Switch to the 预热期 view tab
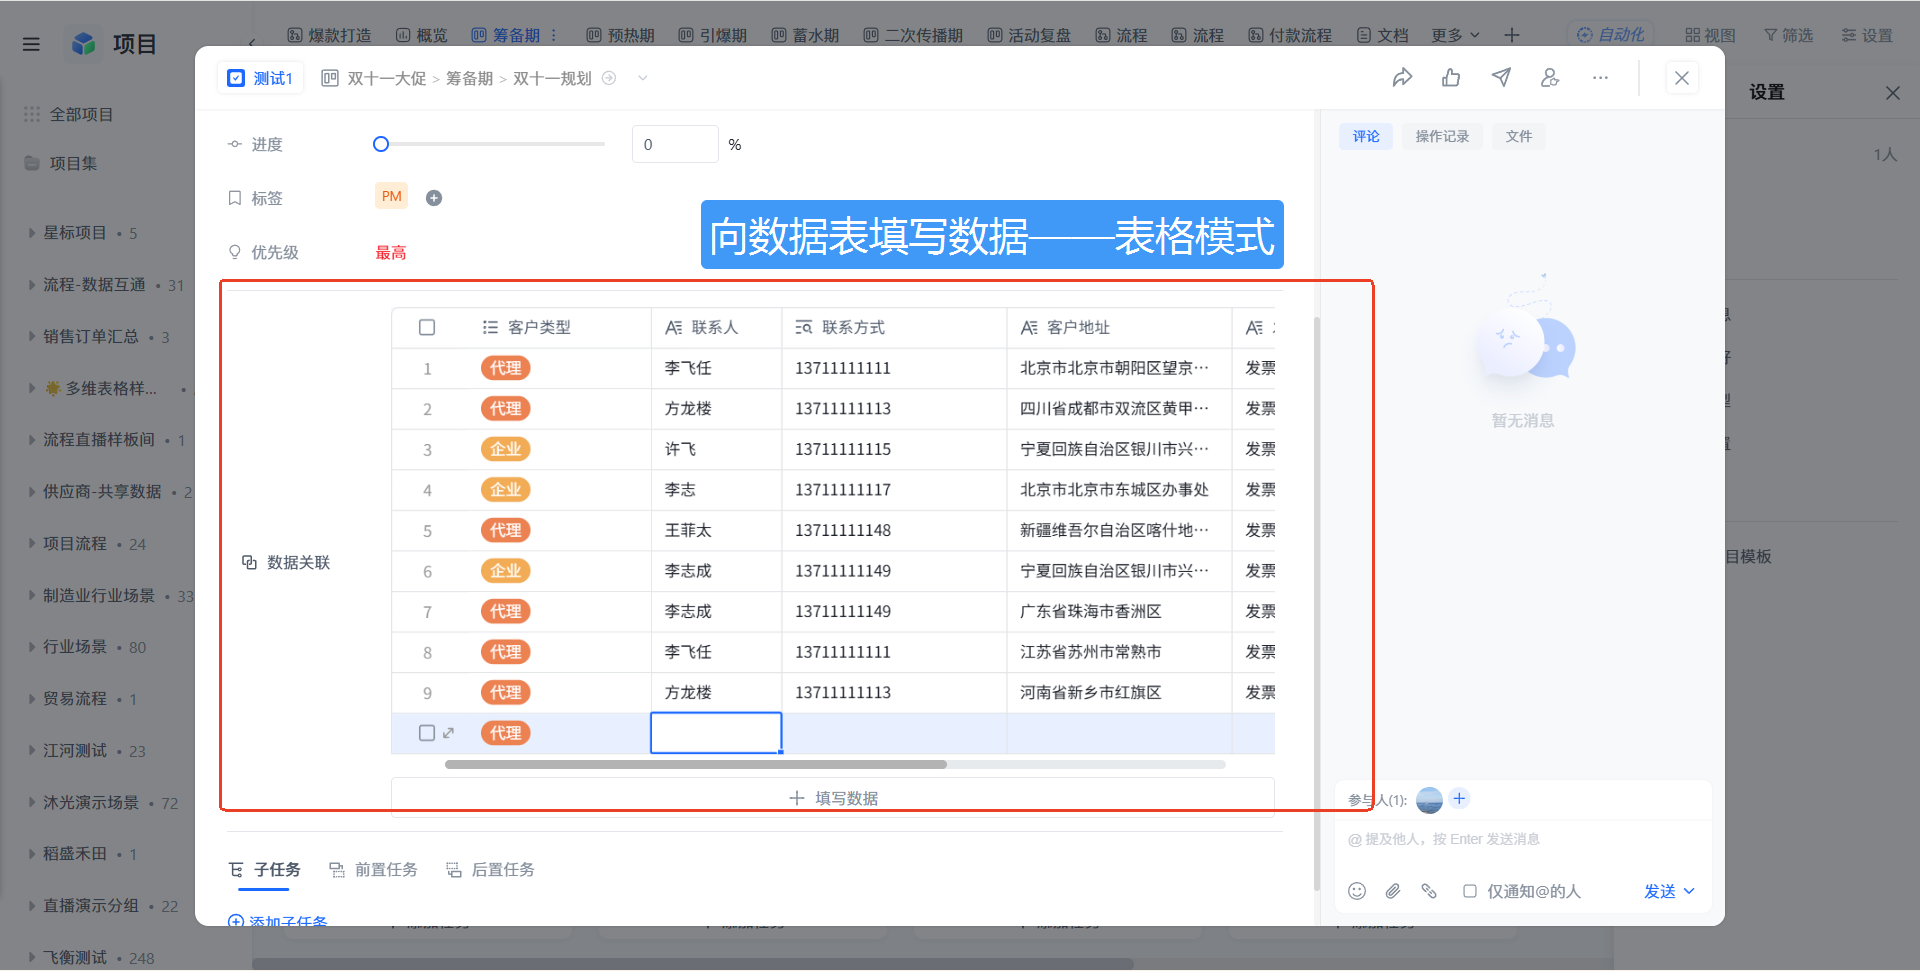The height and width of the screenshot is (971, 1920). (x=620, y=35)
